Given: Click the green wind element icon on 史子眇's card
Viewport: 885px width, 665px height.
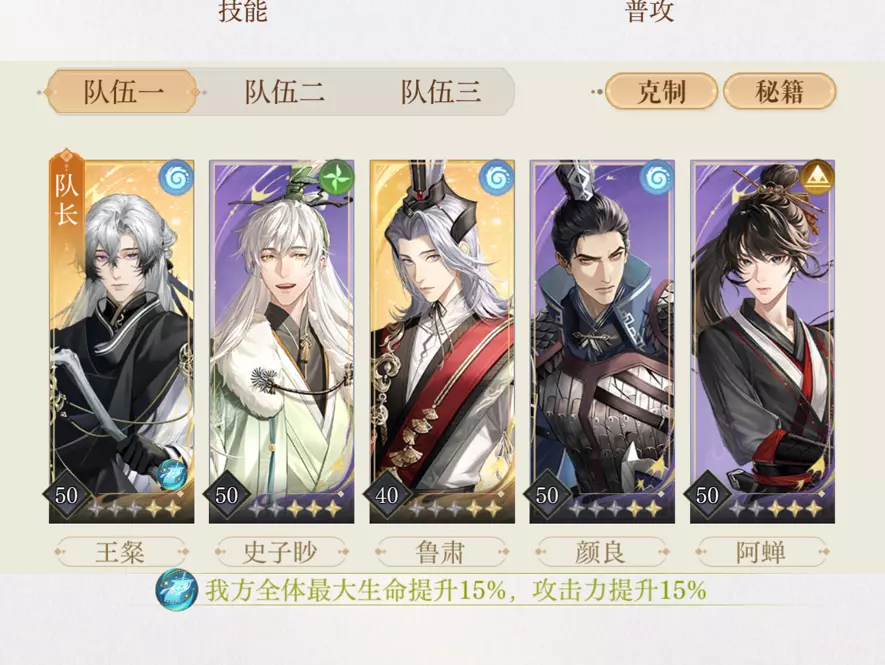Looking at the screenshot, I should (336, 178).
